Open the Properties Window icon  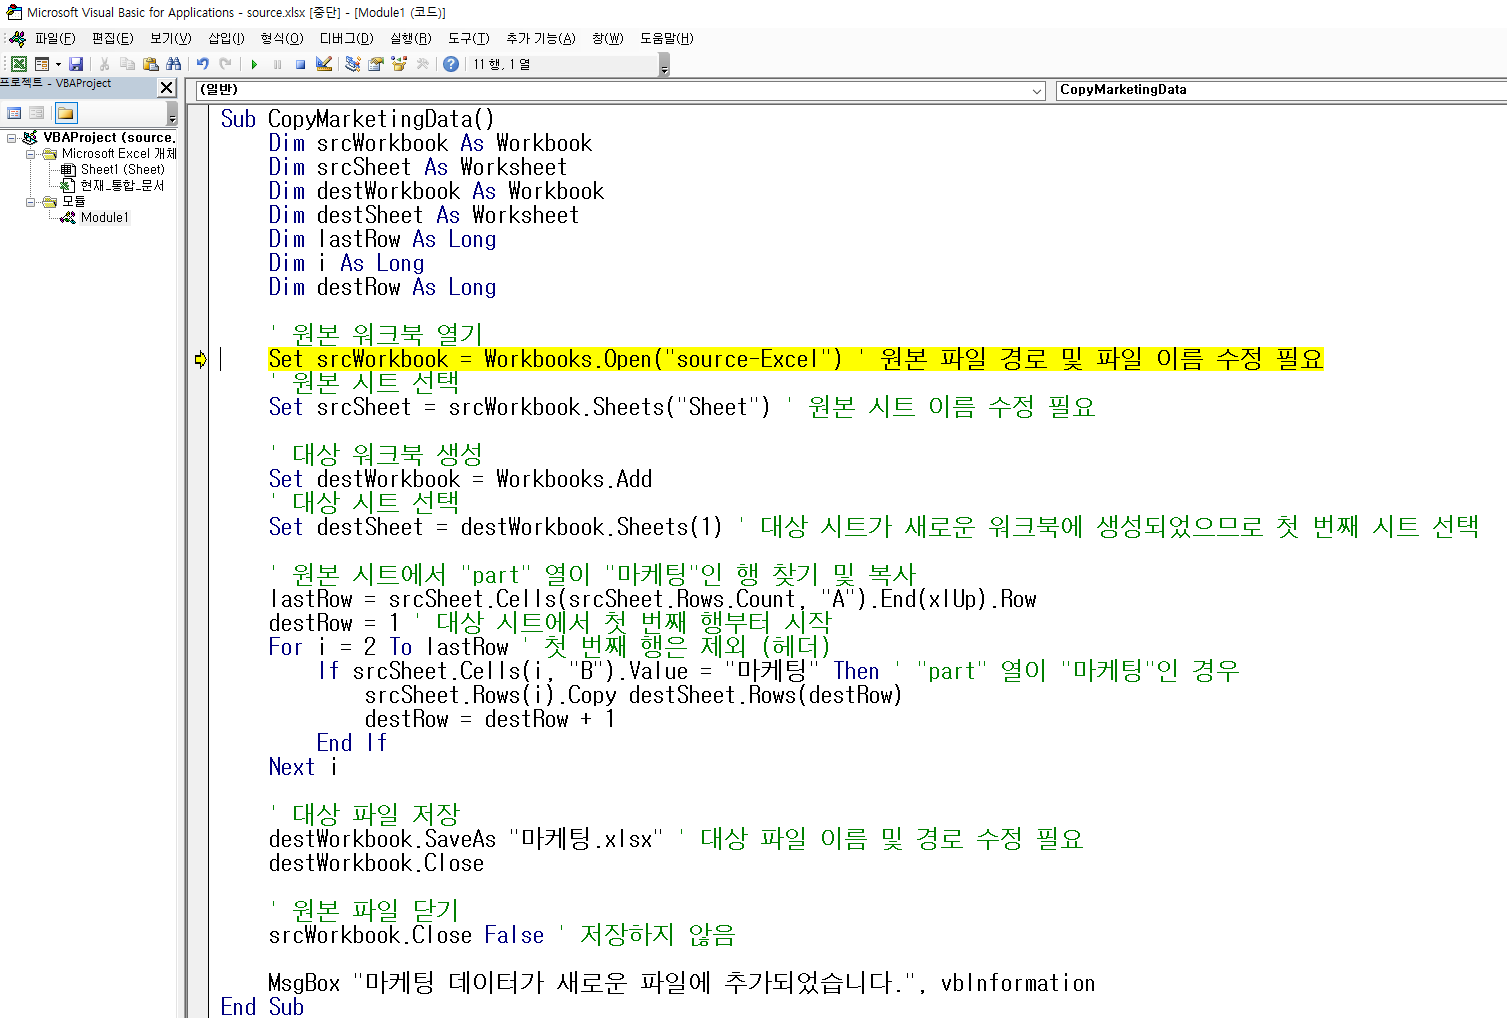(x=376, y=64)
